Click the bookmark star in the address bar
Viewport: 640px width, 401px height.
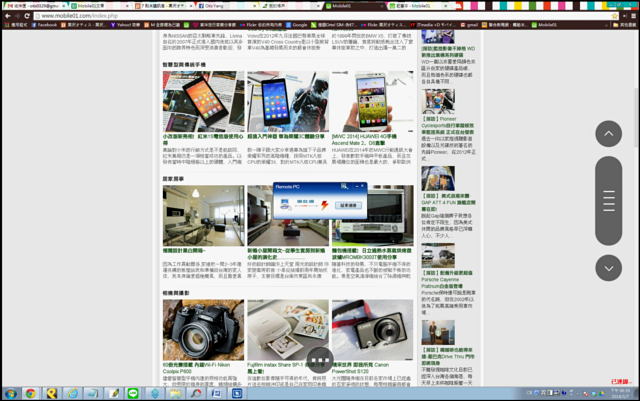[x=614, y=16]
